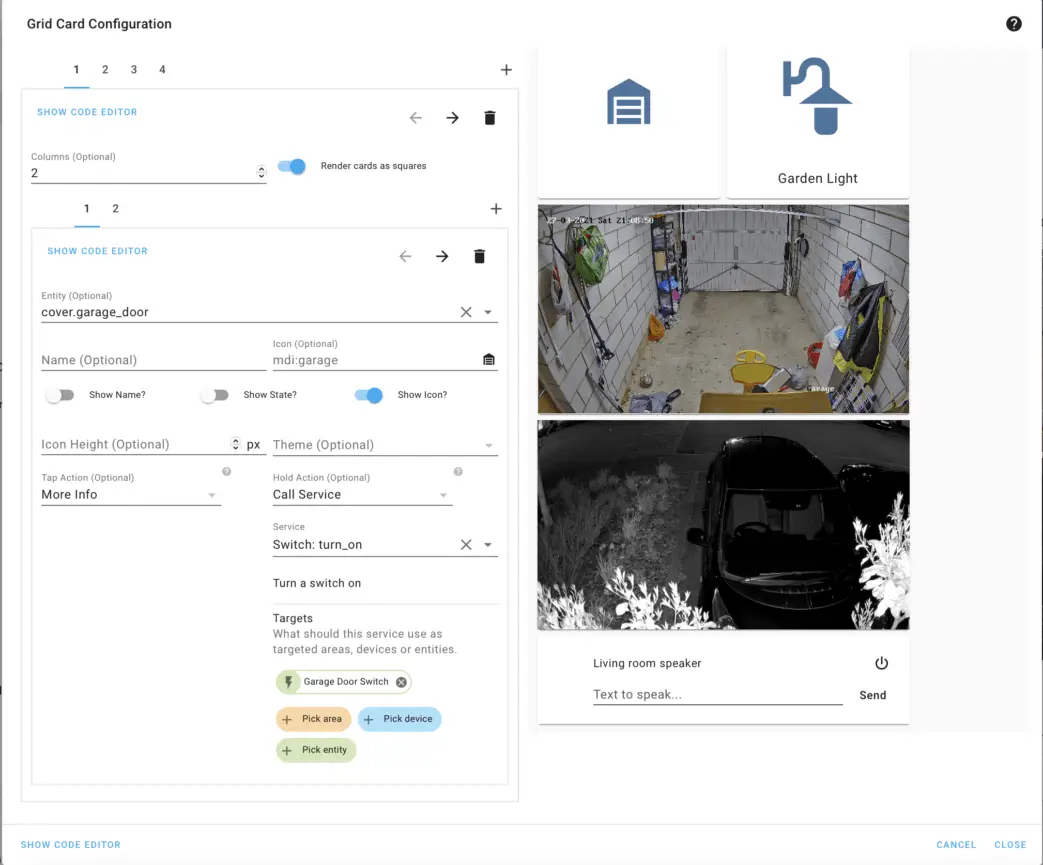Move the card right with the arrow
The image size is (1043, 865).
[452, 117]
